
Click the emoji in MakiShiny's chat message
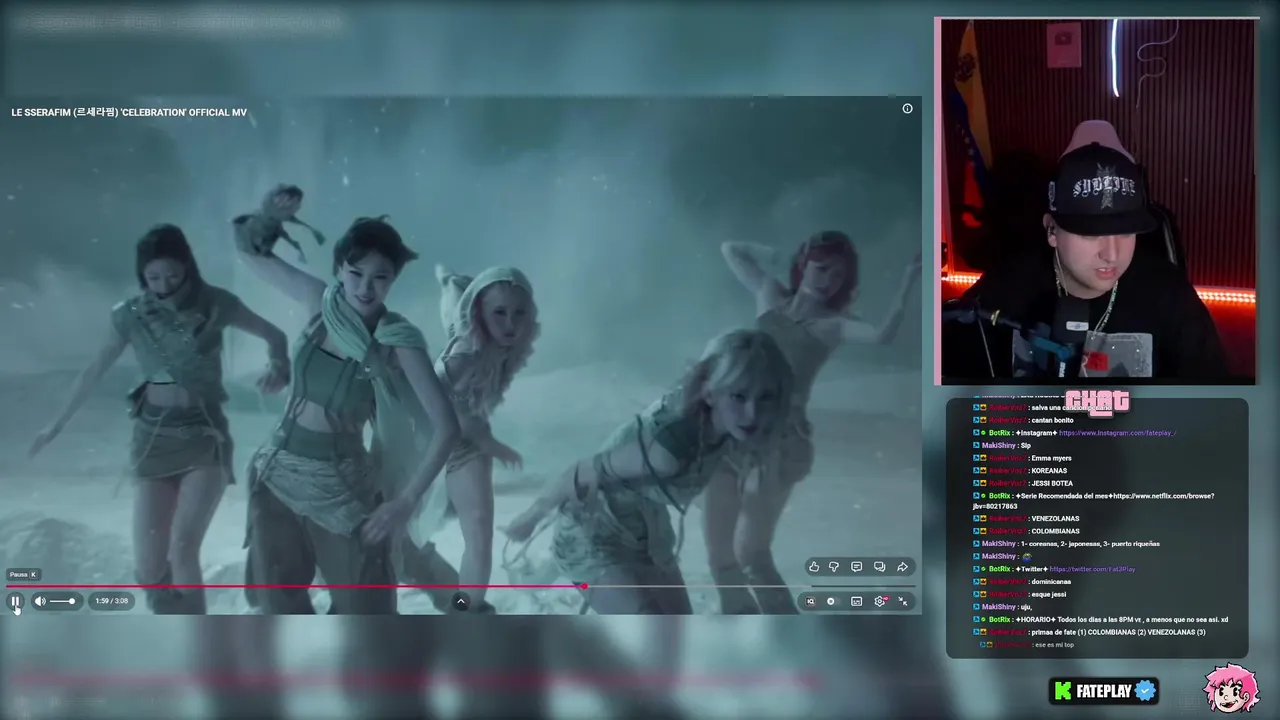click(x=1026, y=557)
